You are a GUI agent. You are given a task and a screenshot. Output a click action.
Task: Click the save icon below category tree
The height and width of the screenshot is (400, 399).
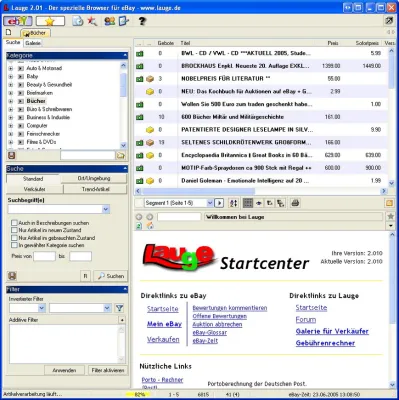11,155
